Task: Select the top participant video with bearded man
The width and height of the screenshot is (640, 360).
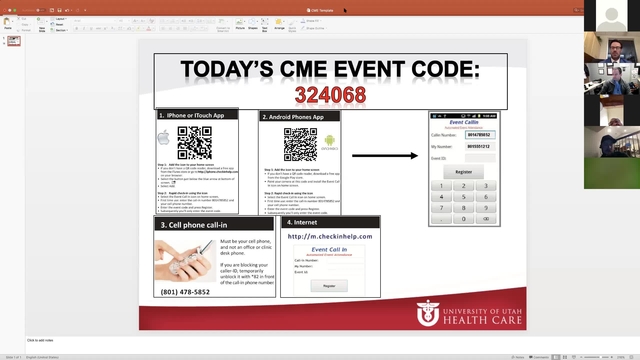Action: (612, 47)
